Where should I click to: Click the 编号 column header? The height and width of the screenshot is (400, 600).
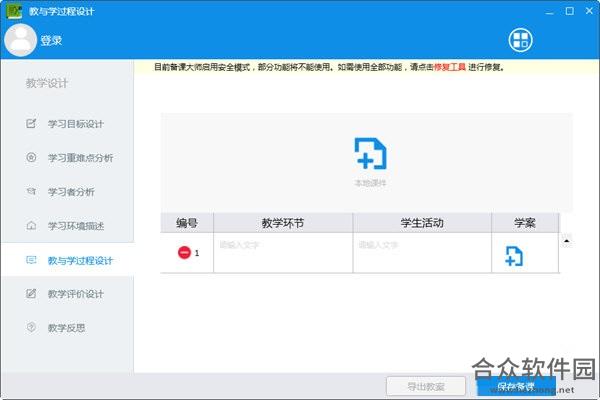[x=187, y=223]
